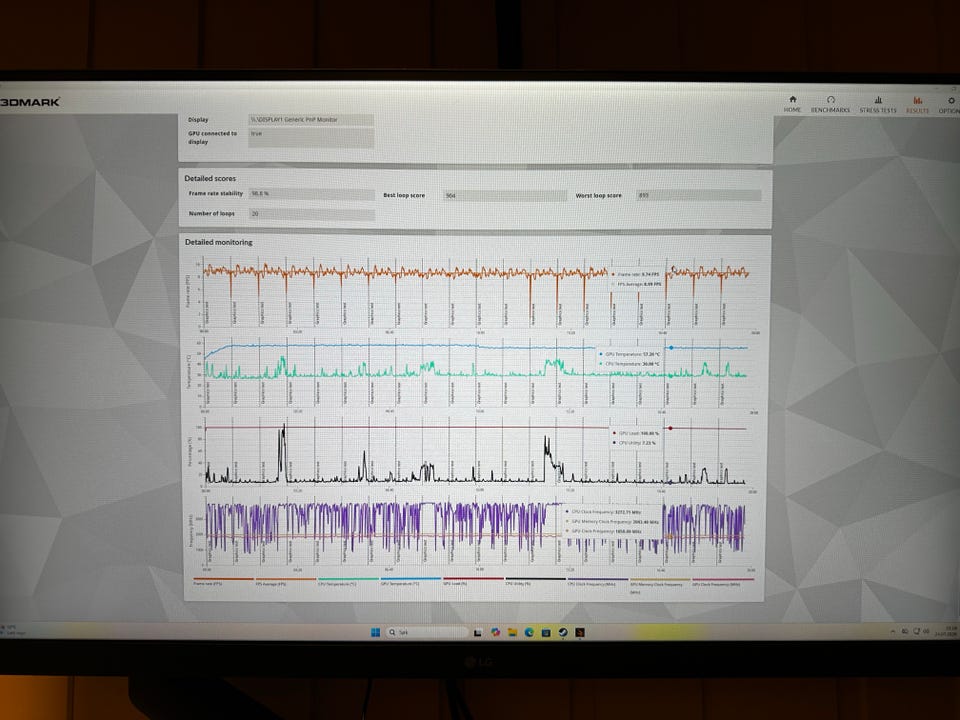Click the Display name field
The width and height of the screenshot is (960, 720).
311,120
